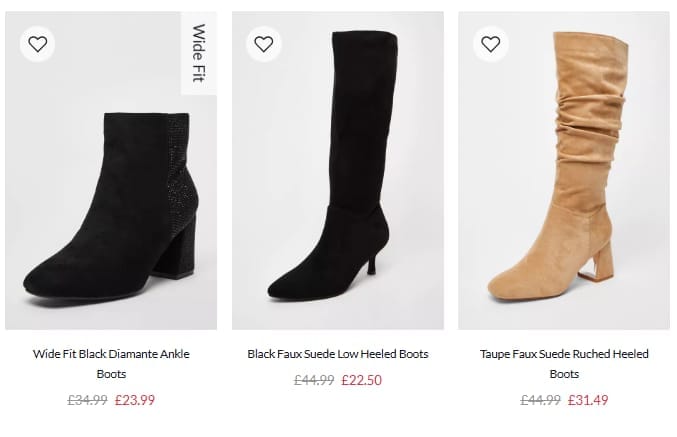677x437 pixels.
Task: Click crossed-out £44.99 under Taupe Ruched boots
Action: [540, 400]
